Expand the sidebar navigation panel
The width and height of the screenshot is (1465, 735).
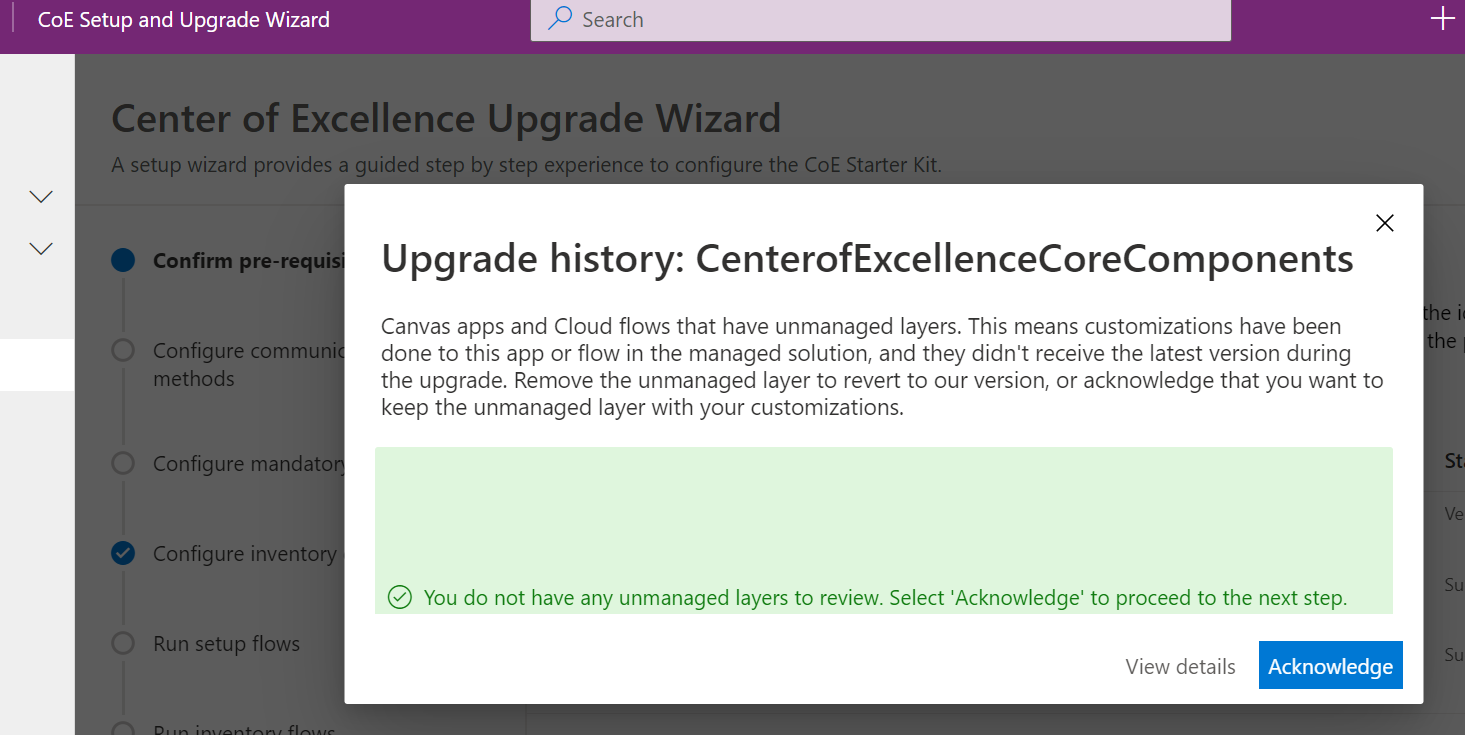pos(37,365)
